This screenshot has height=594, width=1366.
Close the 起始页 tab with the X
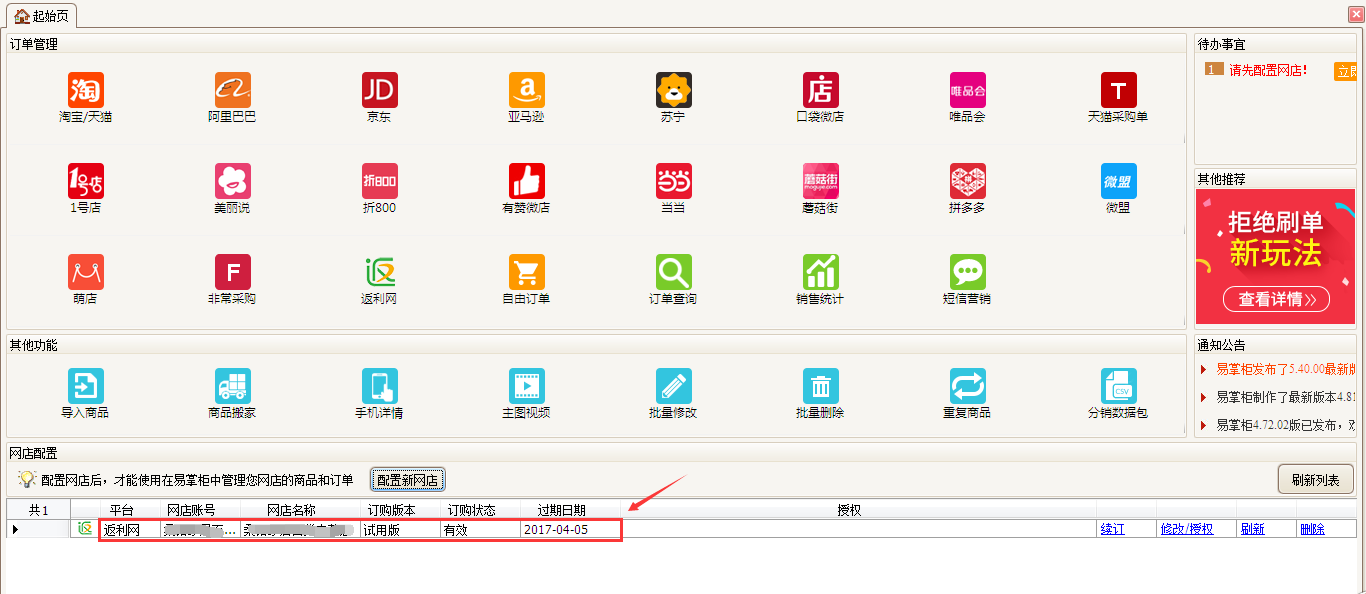click(1355, 13)
